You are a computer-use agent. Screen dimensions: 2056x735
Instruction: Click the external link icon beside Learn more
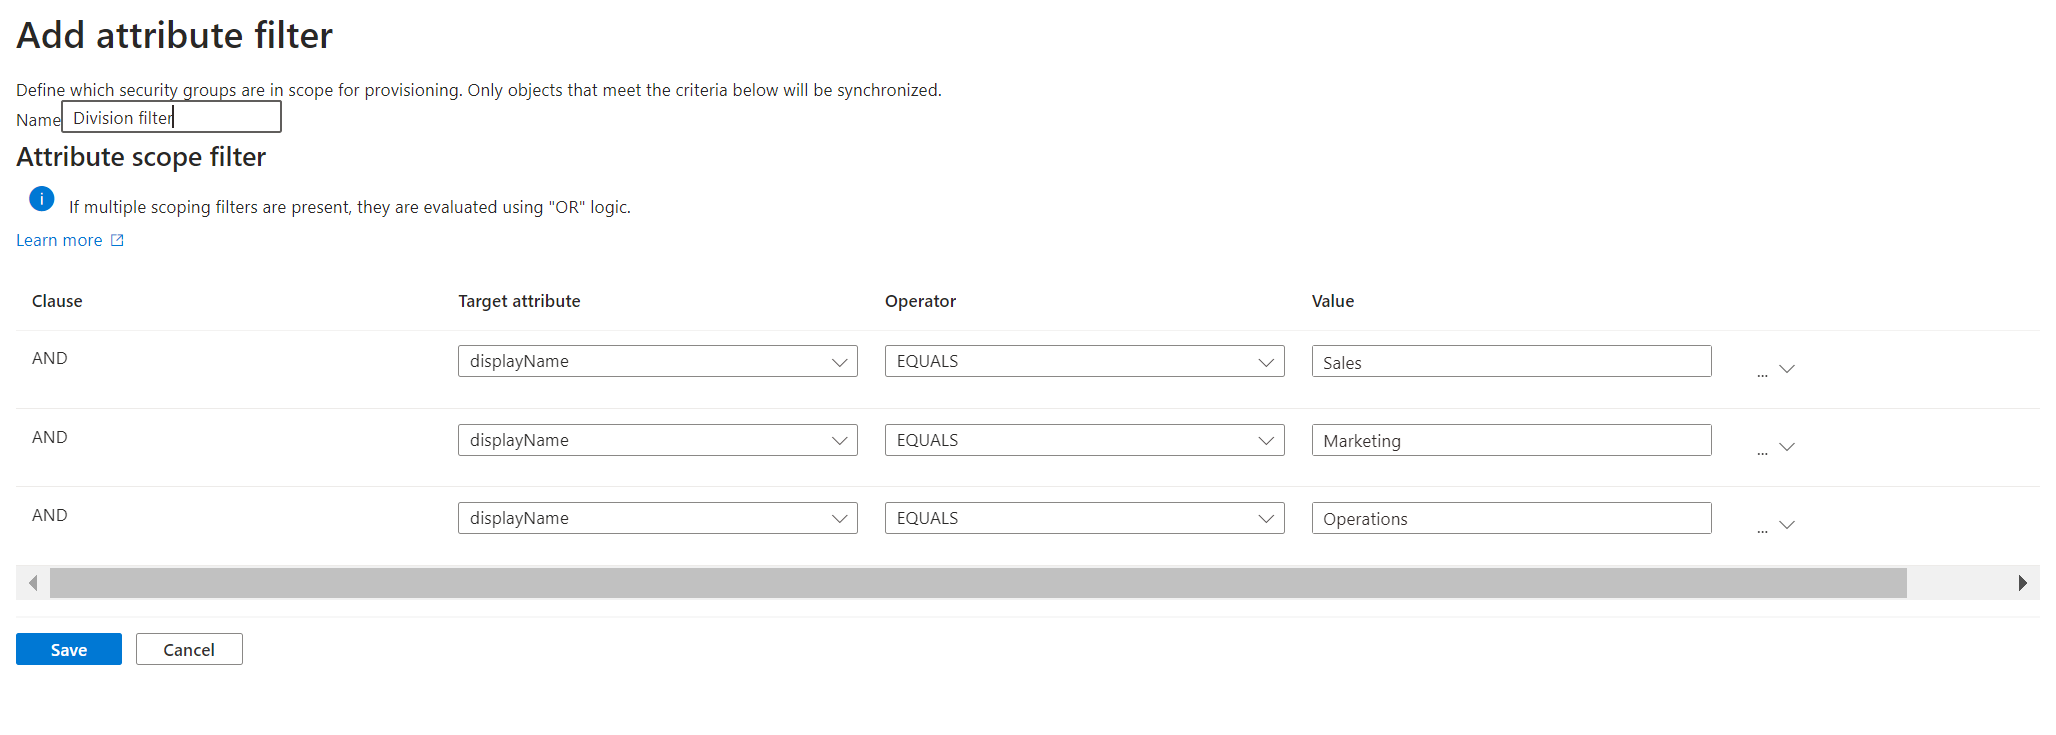[x=117, y=240]
